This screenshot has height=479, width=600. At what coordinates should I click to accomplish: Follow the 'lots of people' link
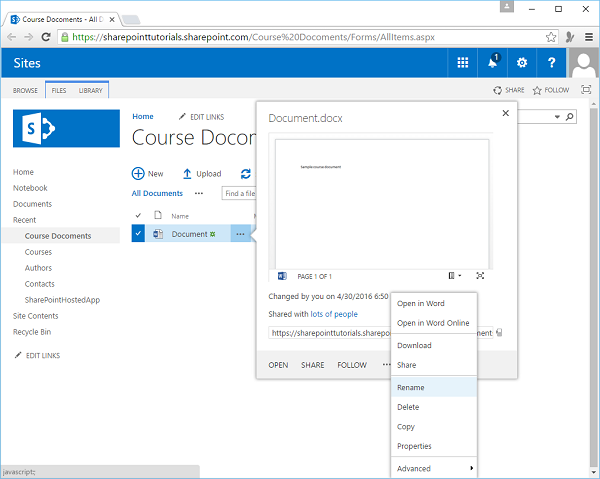pyautogui.click(x=333, y=314)
